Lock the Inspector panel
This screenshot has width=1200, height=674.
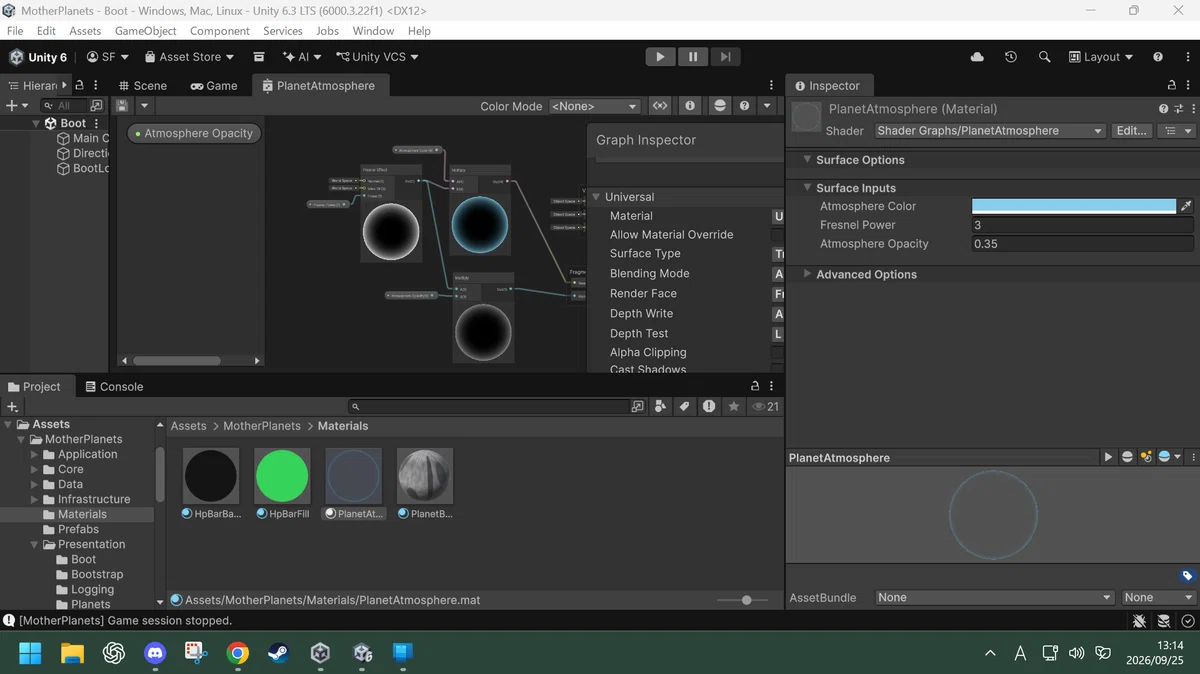[1172, 86]
